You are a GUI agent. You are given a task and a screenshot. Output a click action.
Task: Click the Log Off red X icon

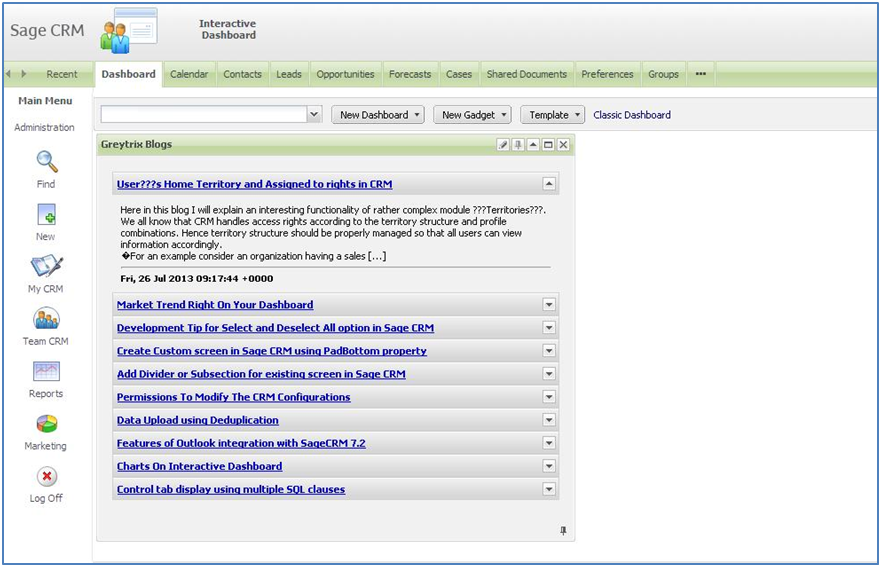pos(47,476)
